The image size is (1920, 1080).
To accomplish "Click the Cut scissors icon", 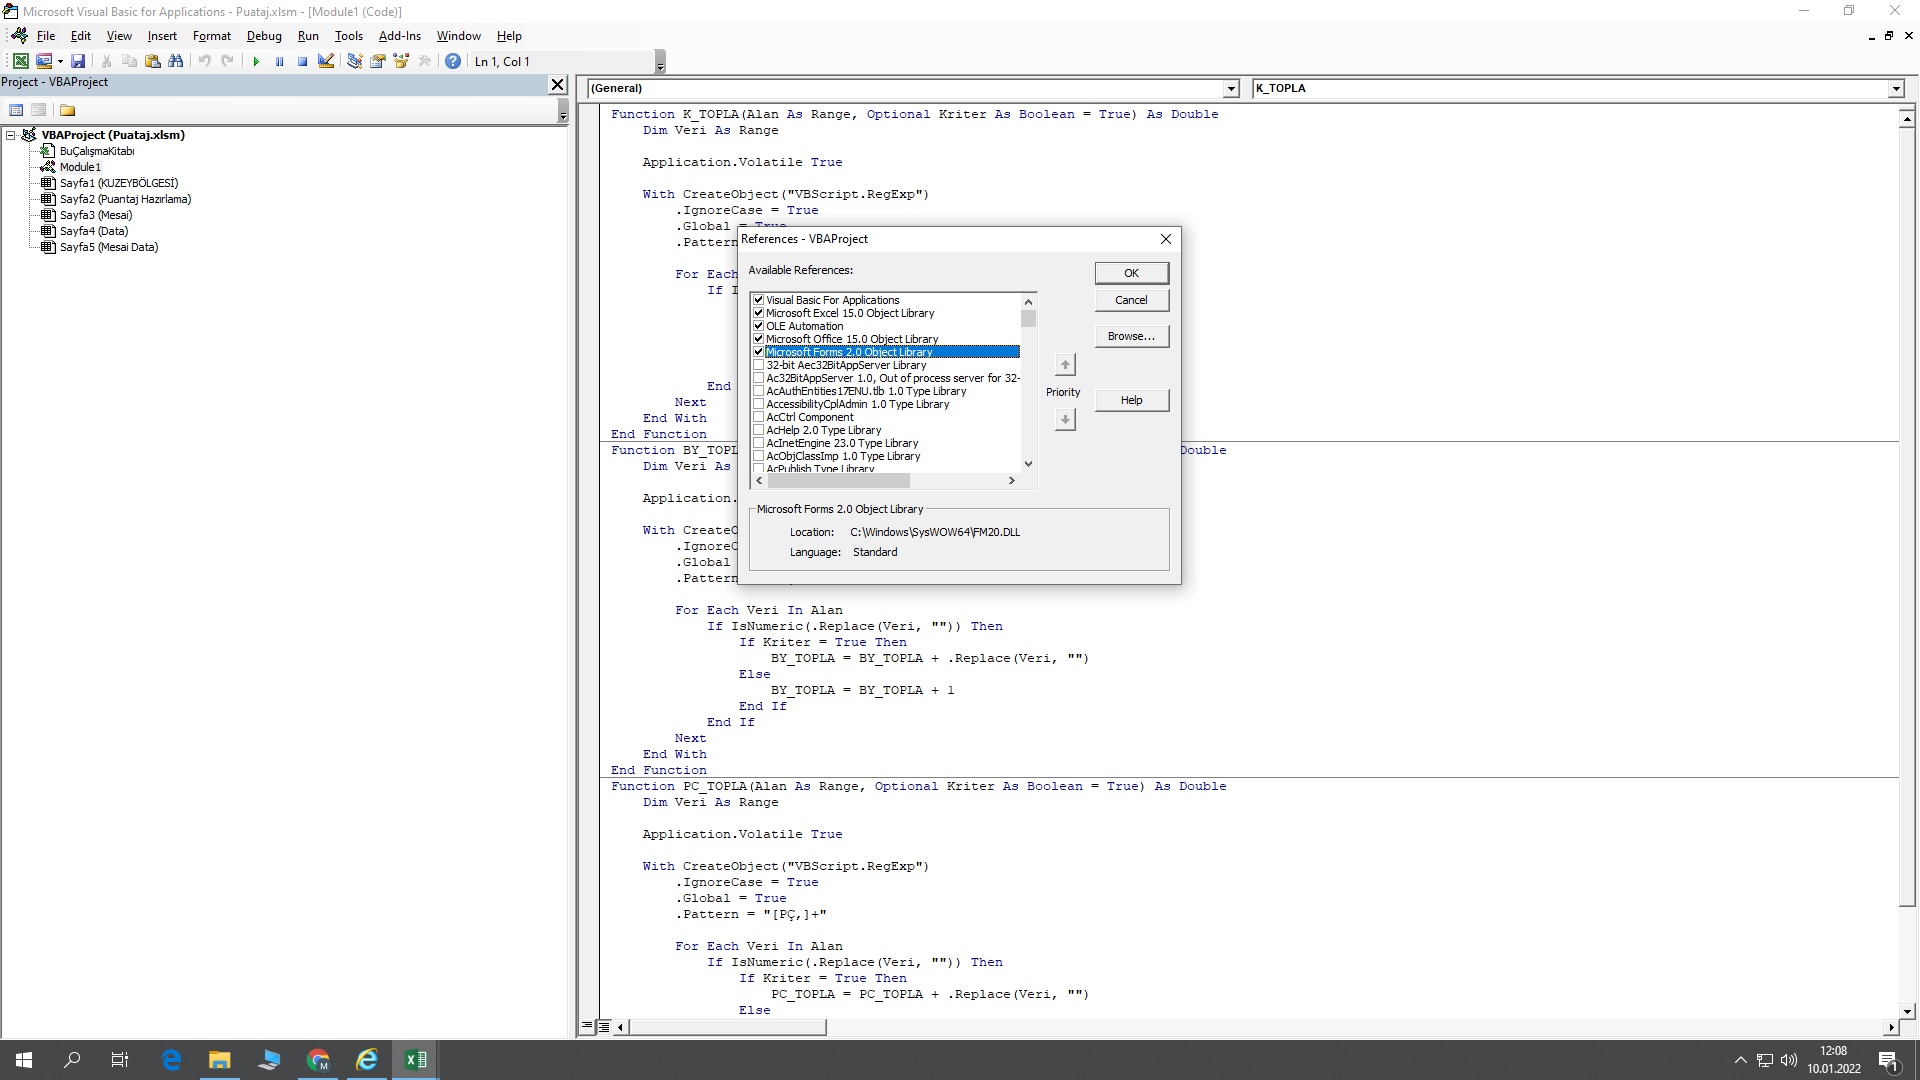I will tap(107, 61).
